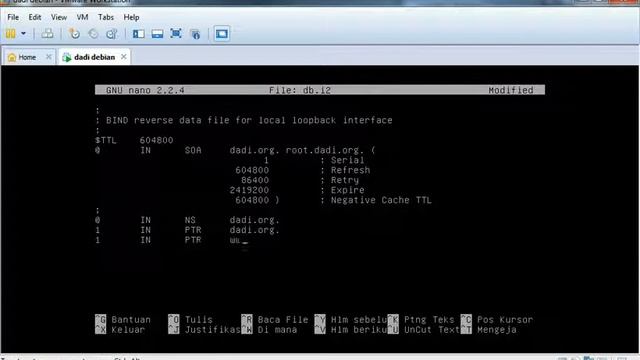Open the power options dropdown arrow
This screenshot has height=360, width=640.
(23, 33)
